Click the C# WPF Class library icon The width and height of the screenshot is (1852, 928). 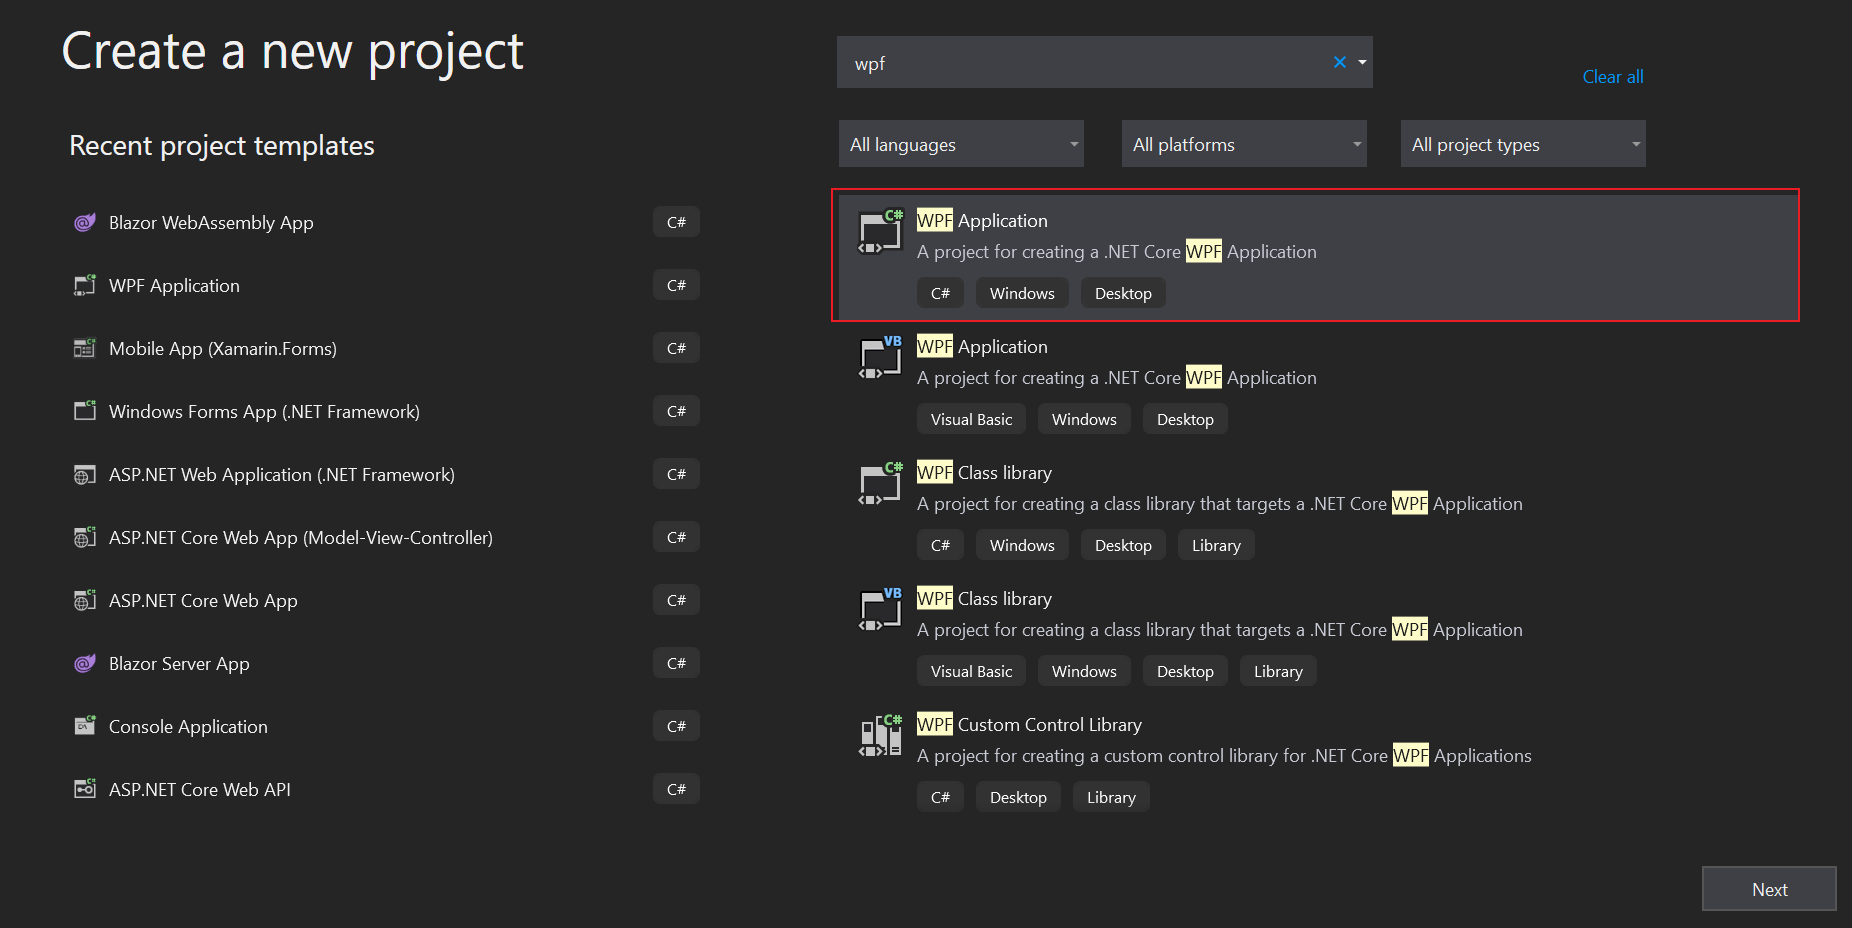pyautogui.click(x=880, y=484)
